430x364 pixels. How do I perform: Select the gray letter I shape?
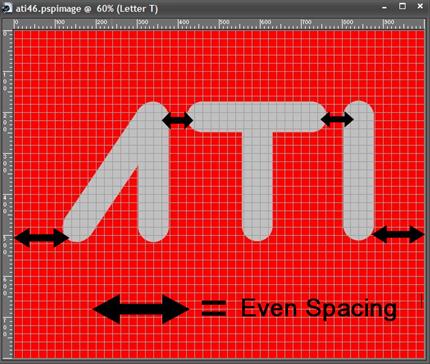[x=358, y=170]
